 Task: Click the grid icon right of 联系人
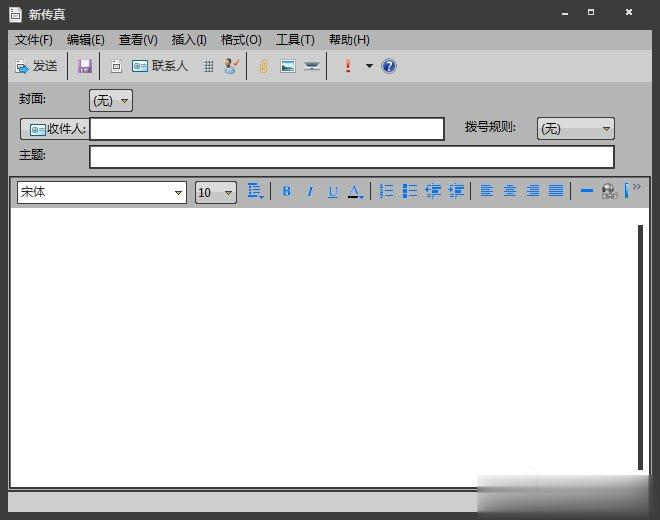pyautogui.click(x=208, y=66)
